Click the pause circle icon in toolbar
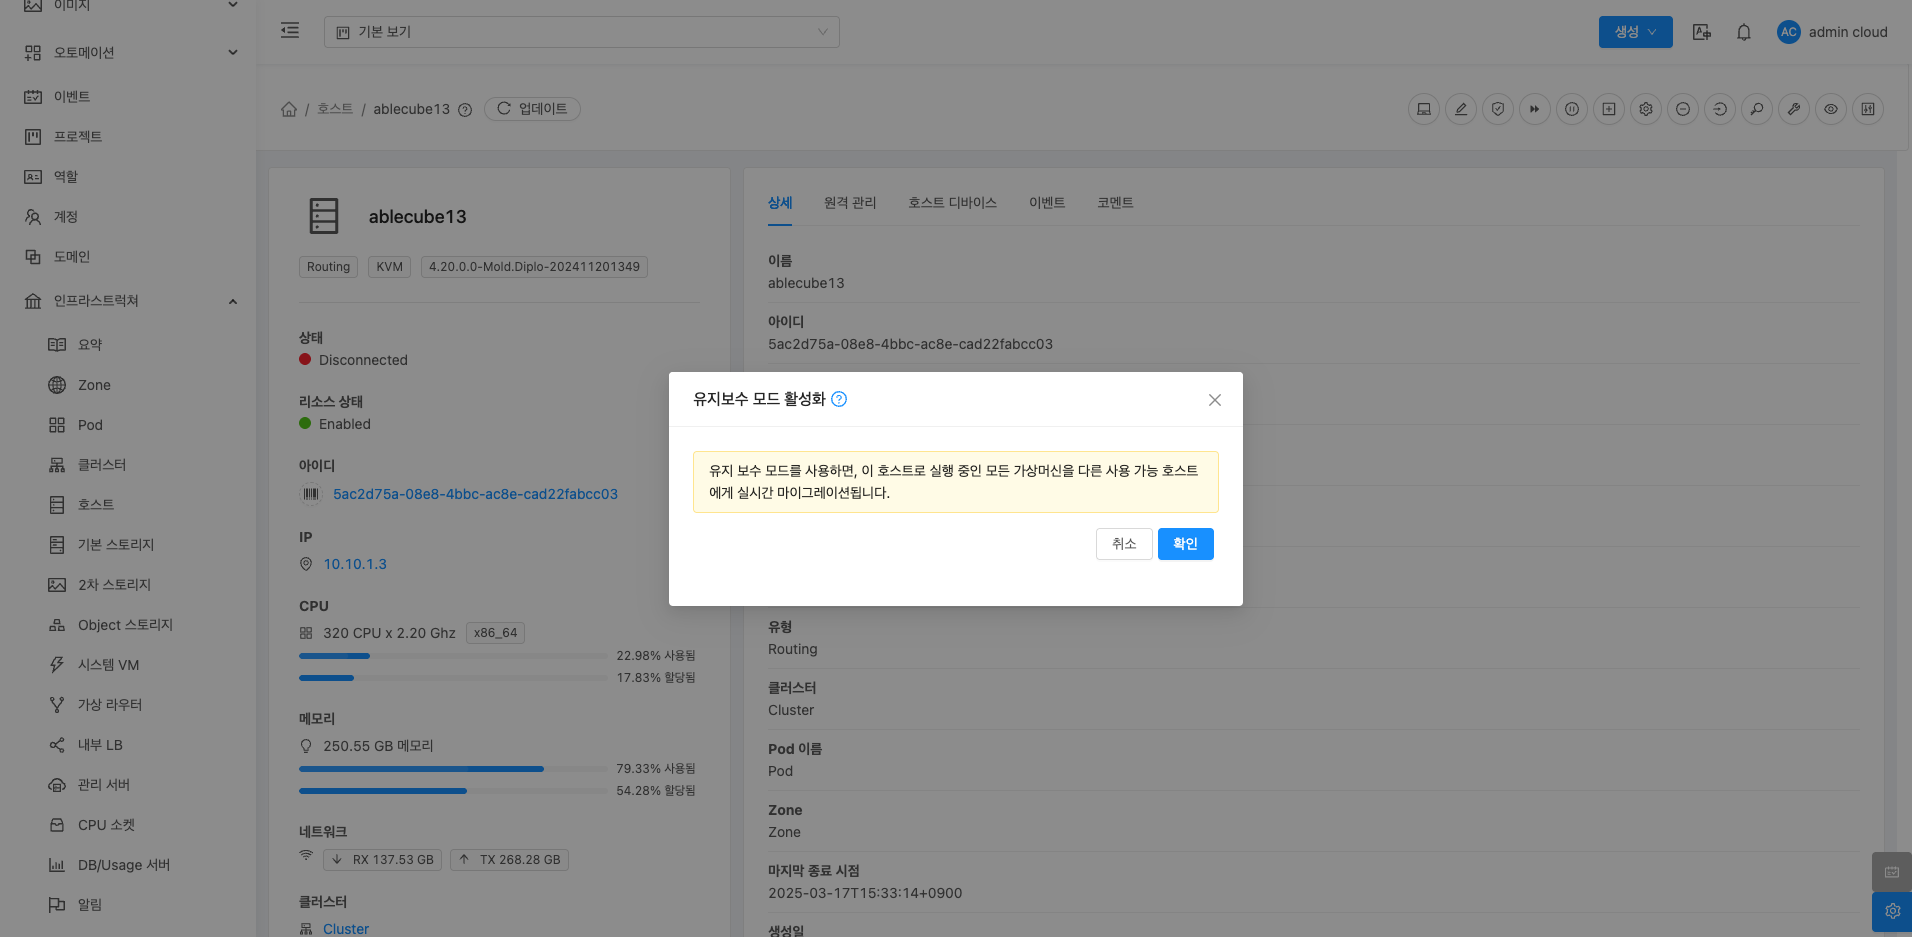 click(x=1571, y=109)
